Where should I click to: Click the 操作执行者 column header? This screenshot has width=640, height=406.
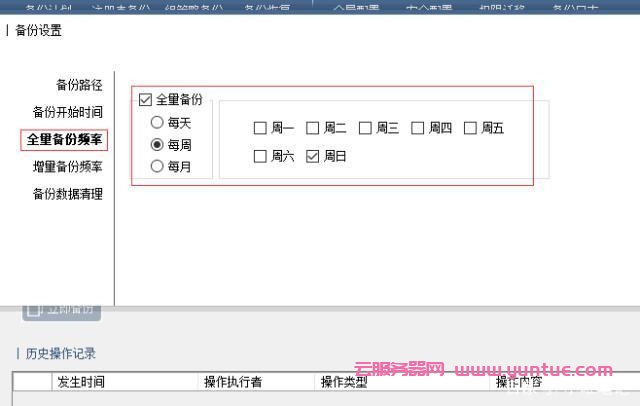coord(233,382)
